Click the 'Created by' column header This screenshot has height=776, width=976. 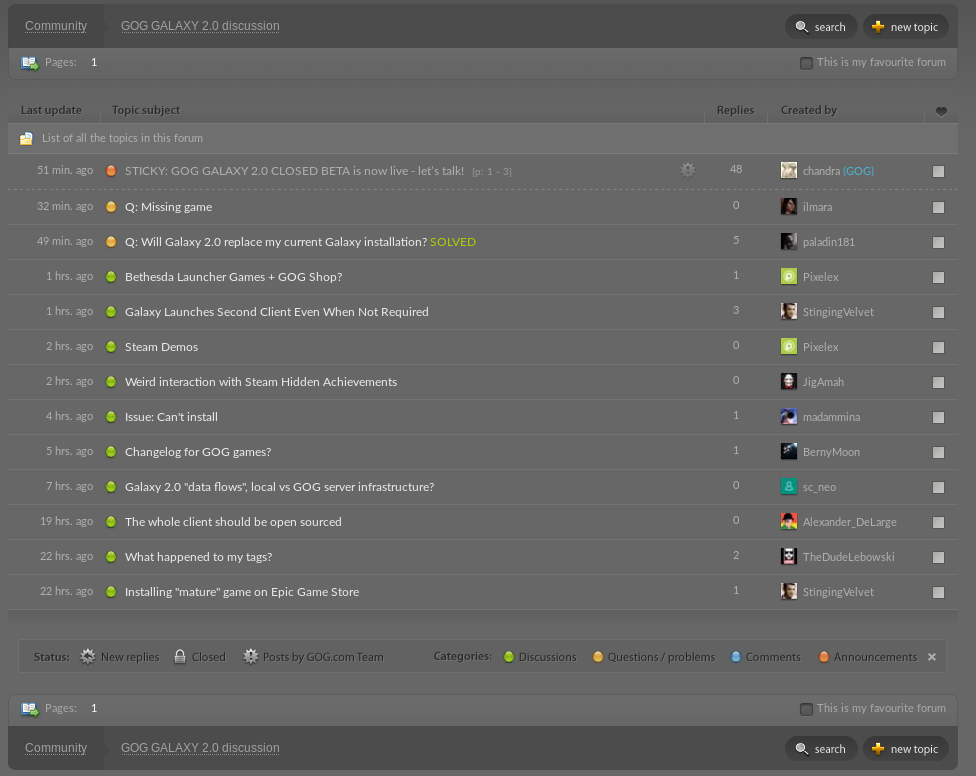point(809,110)
